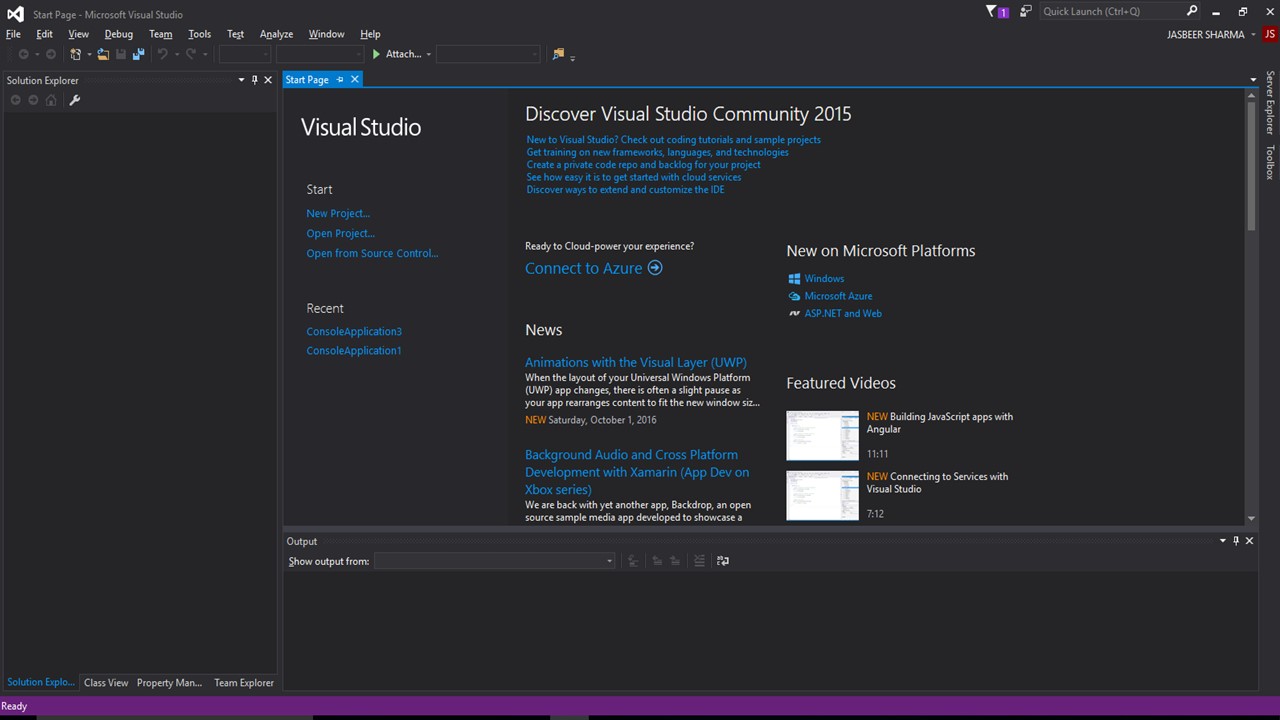Close the Solution Explorer panel
The image size is (1280, 720).
click(x=267, y=80)
